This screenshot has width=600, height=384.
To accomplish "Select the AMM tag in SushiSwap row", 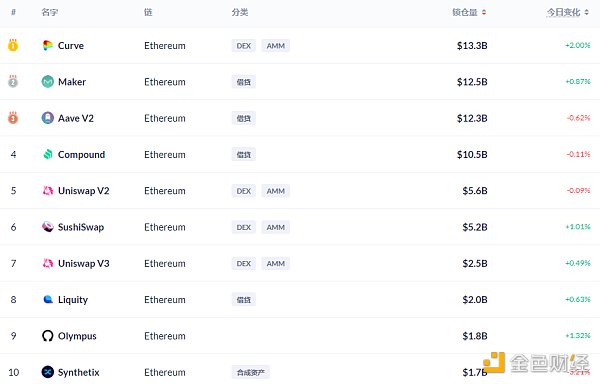I will (276, 227).
